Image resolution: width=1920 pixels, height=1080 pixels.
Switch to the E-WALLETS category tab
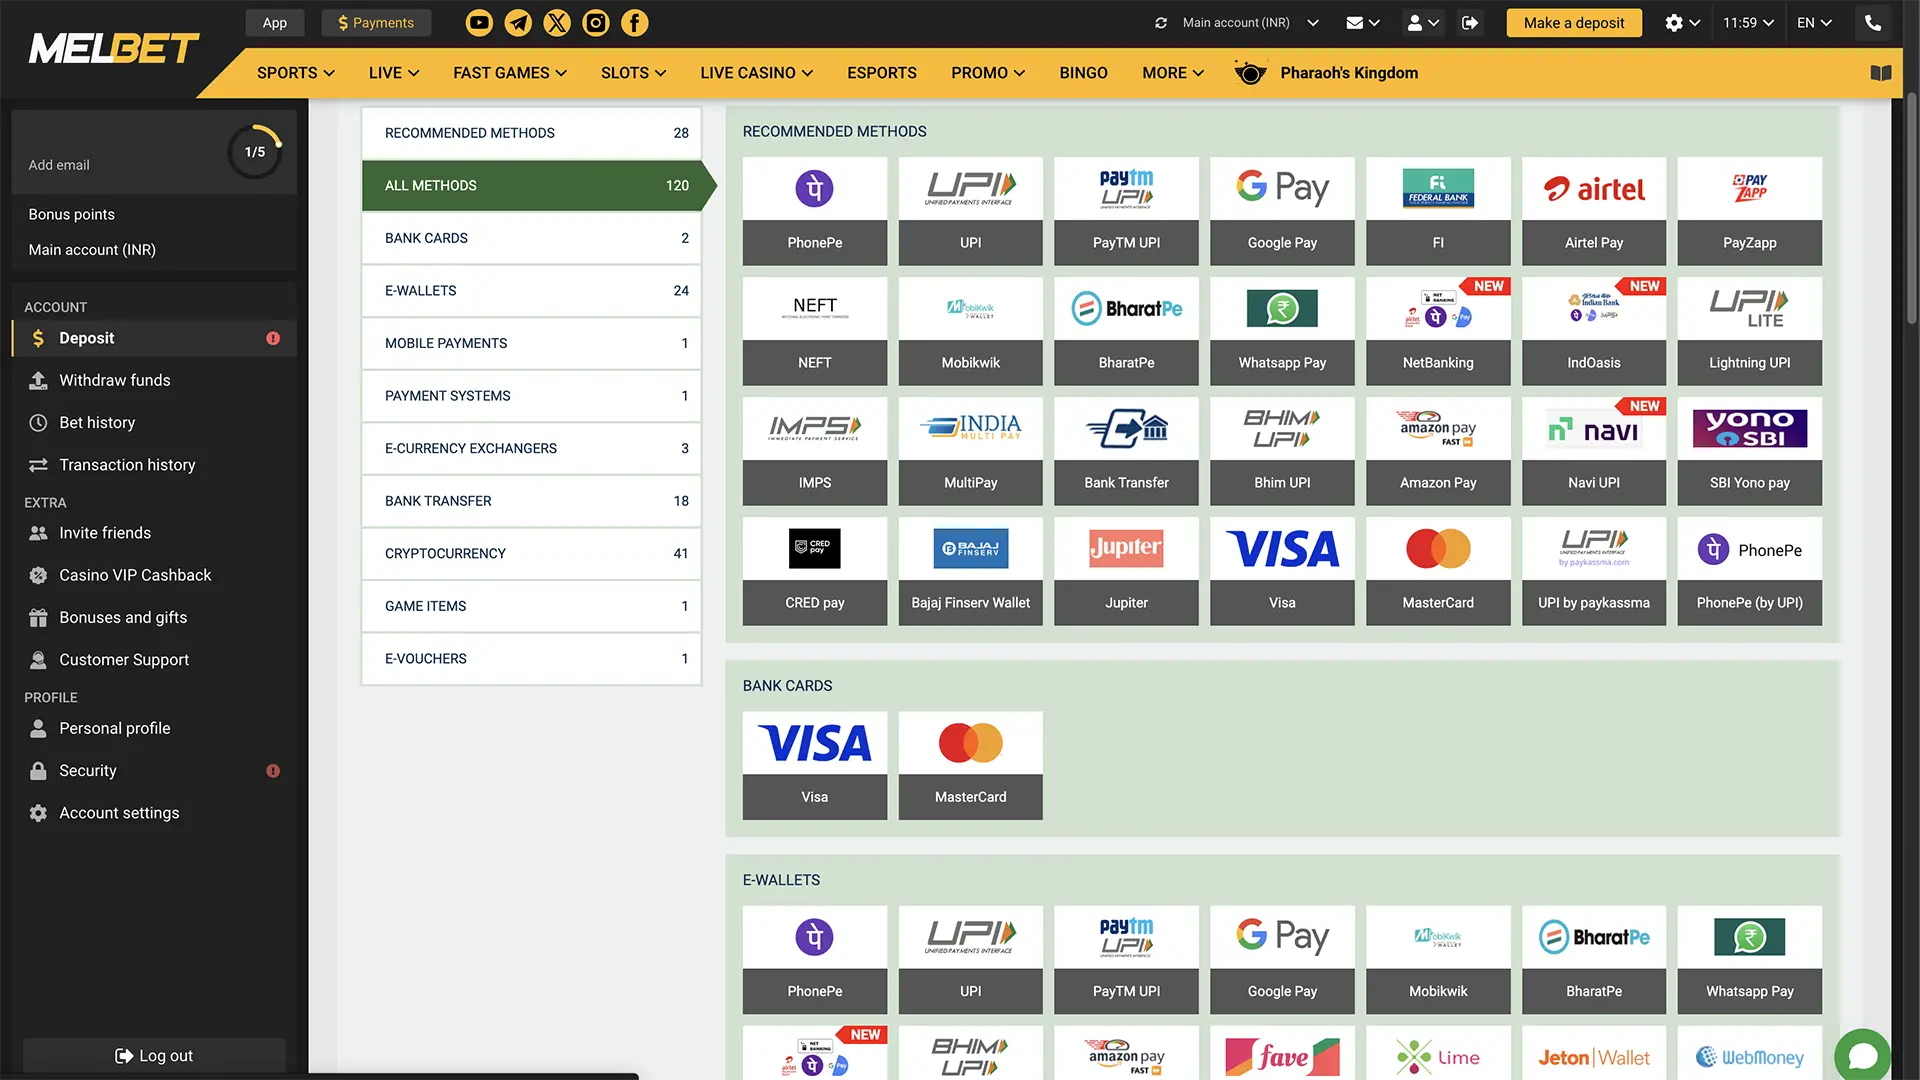(x=531, y=290)
